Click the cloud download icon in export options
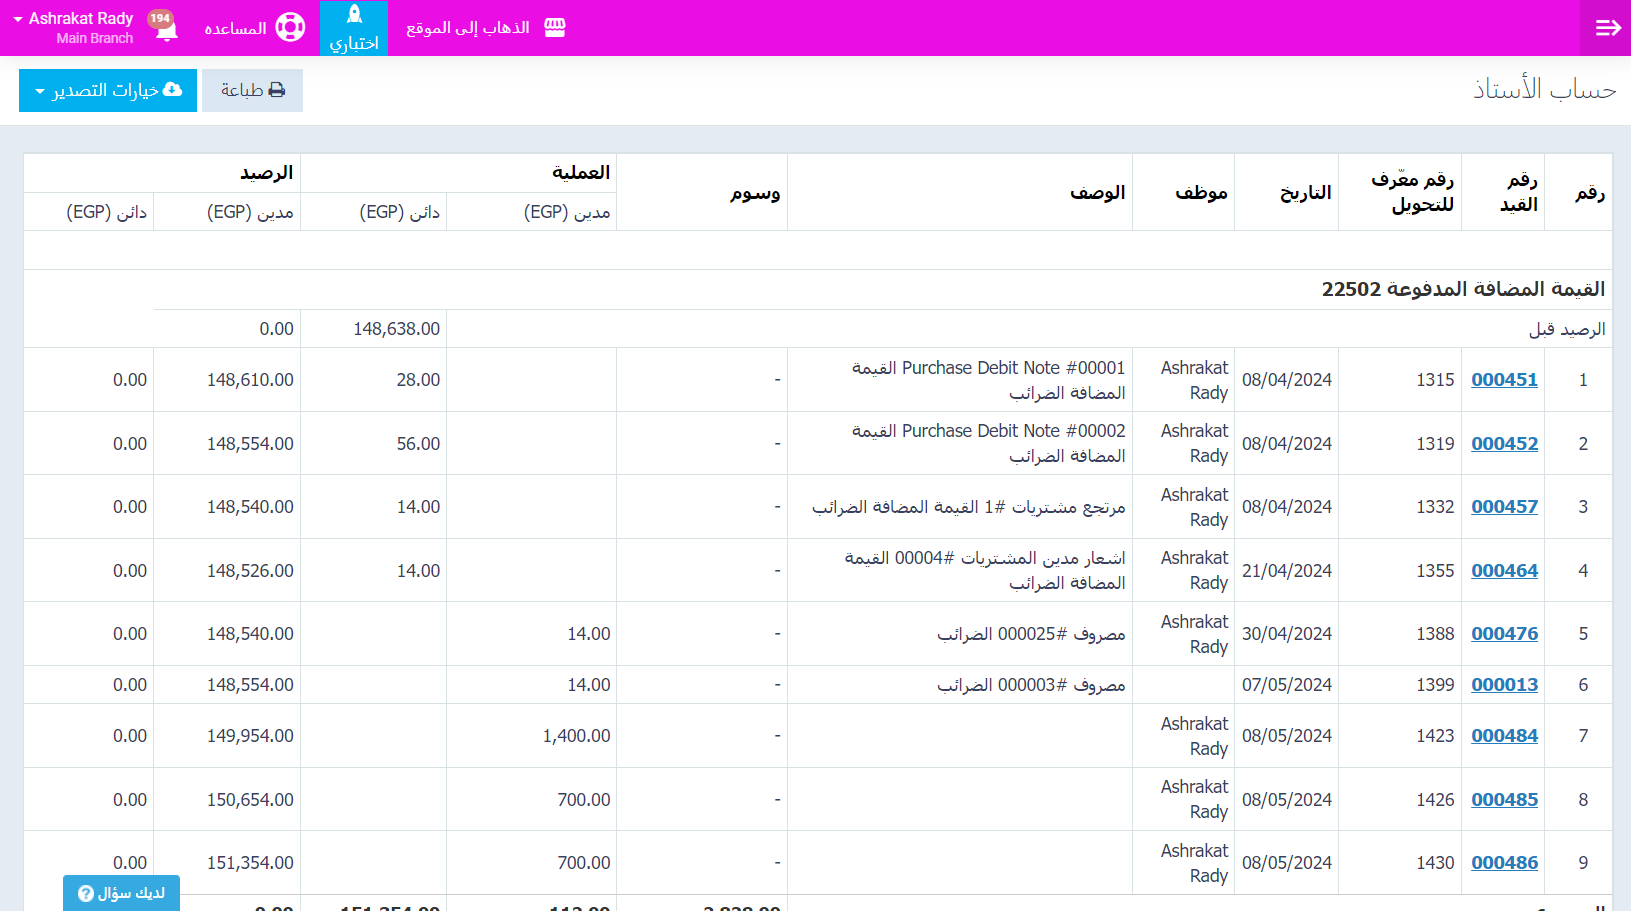 coord(172,90)
